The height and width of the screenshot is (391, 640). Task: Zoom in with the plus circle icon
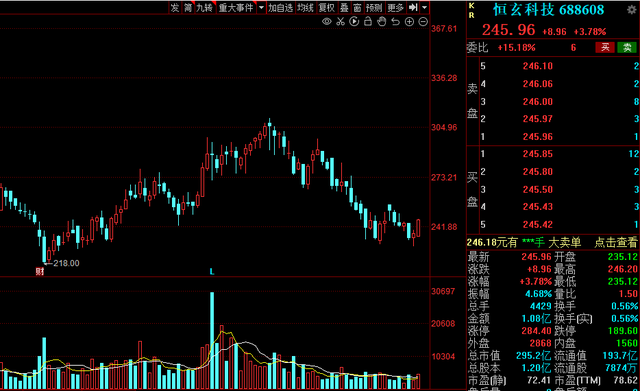[x=409, y=22]
